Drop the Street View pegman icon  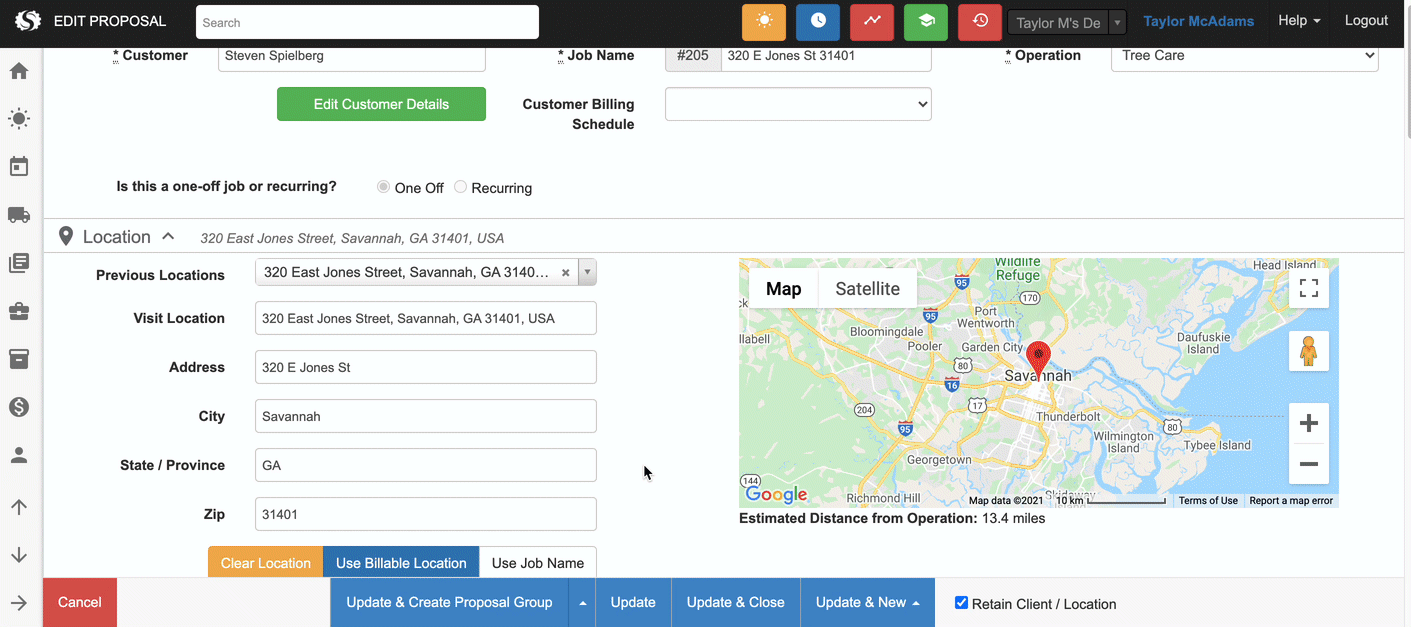(1308, 351)
